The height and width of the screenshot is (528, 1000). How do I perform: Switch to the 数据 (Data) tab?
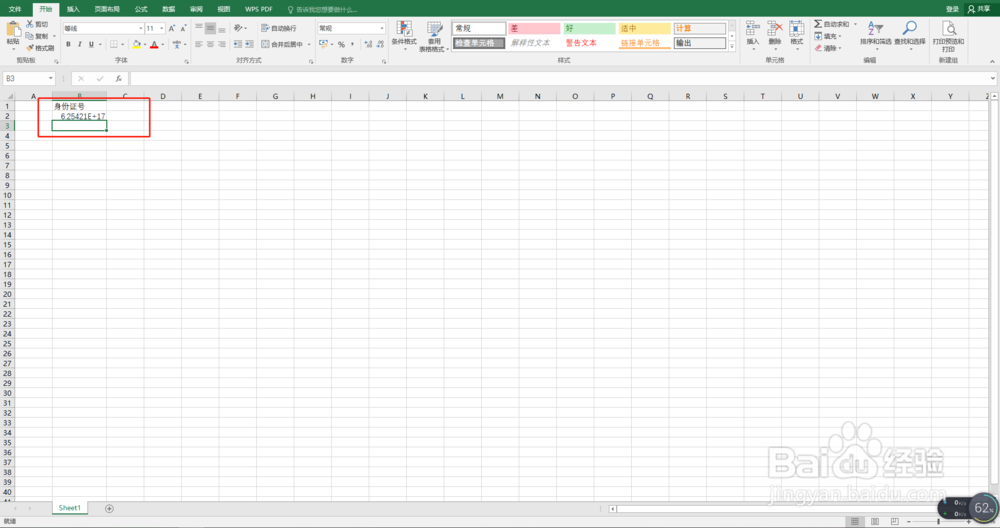pyautogui.click(x=168, y=9)
